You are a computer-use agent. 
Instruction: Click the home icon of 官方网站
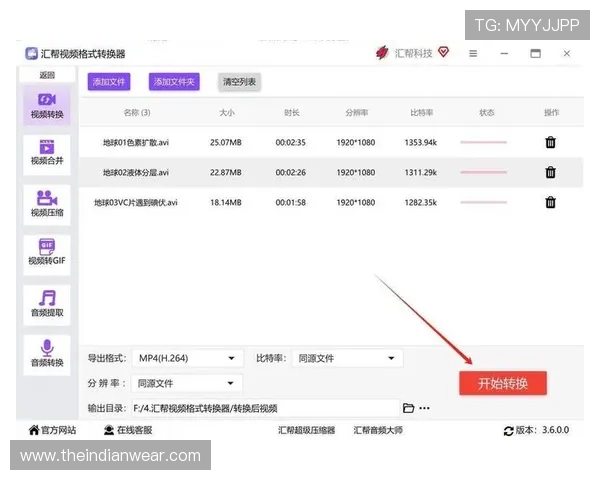[34, 430]
